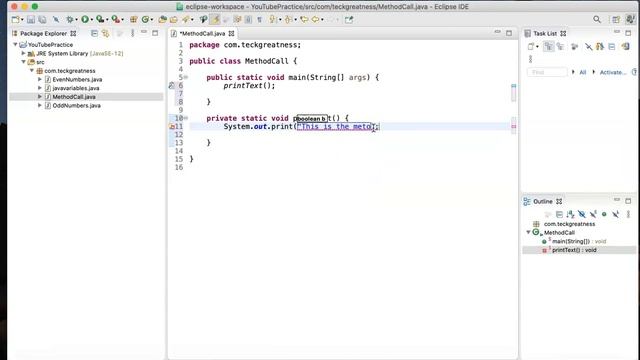Click the error marker on line 11

coord(172,127)
